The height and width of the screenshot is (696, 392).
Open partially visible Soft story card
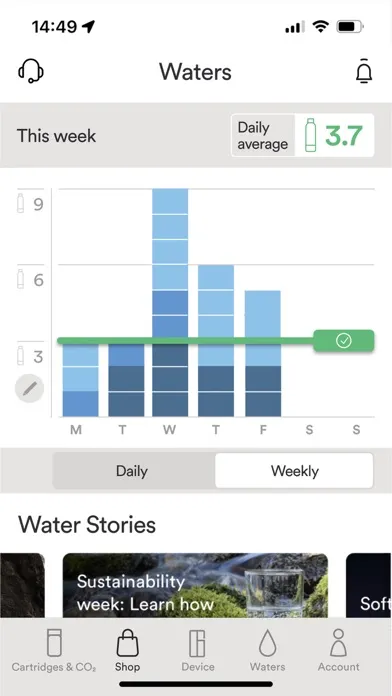click(368, 585)
